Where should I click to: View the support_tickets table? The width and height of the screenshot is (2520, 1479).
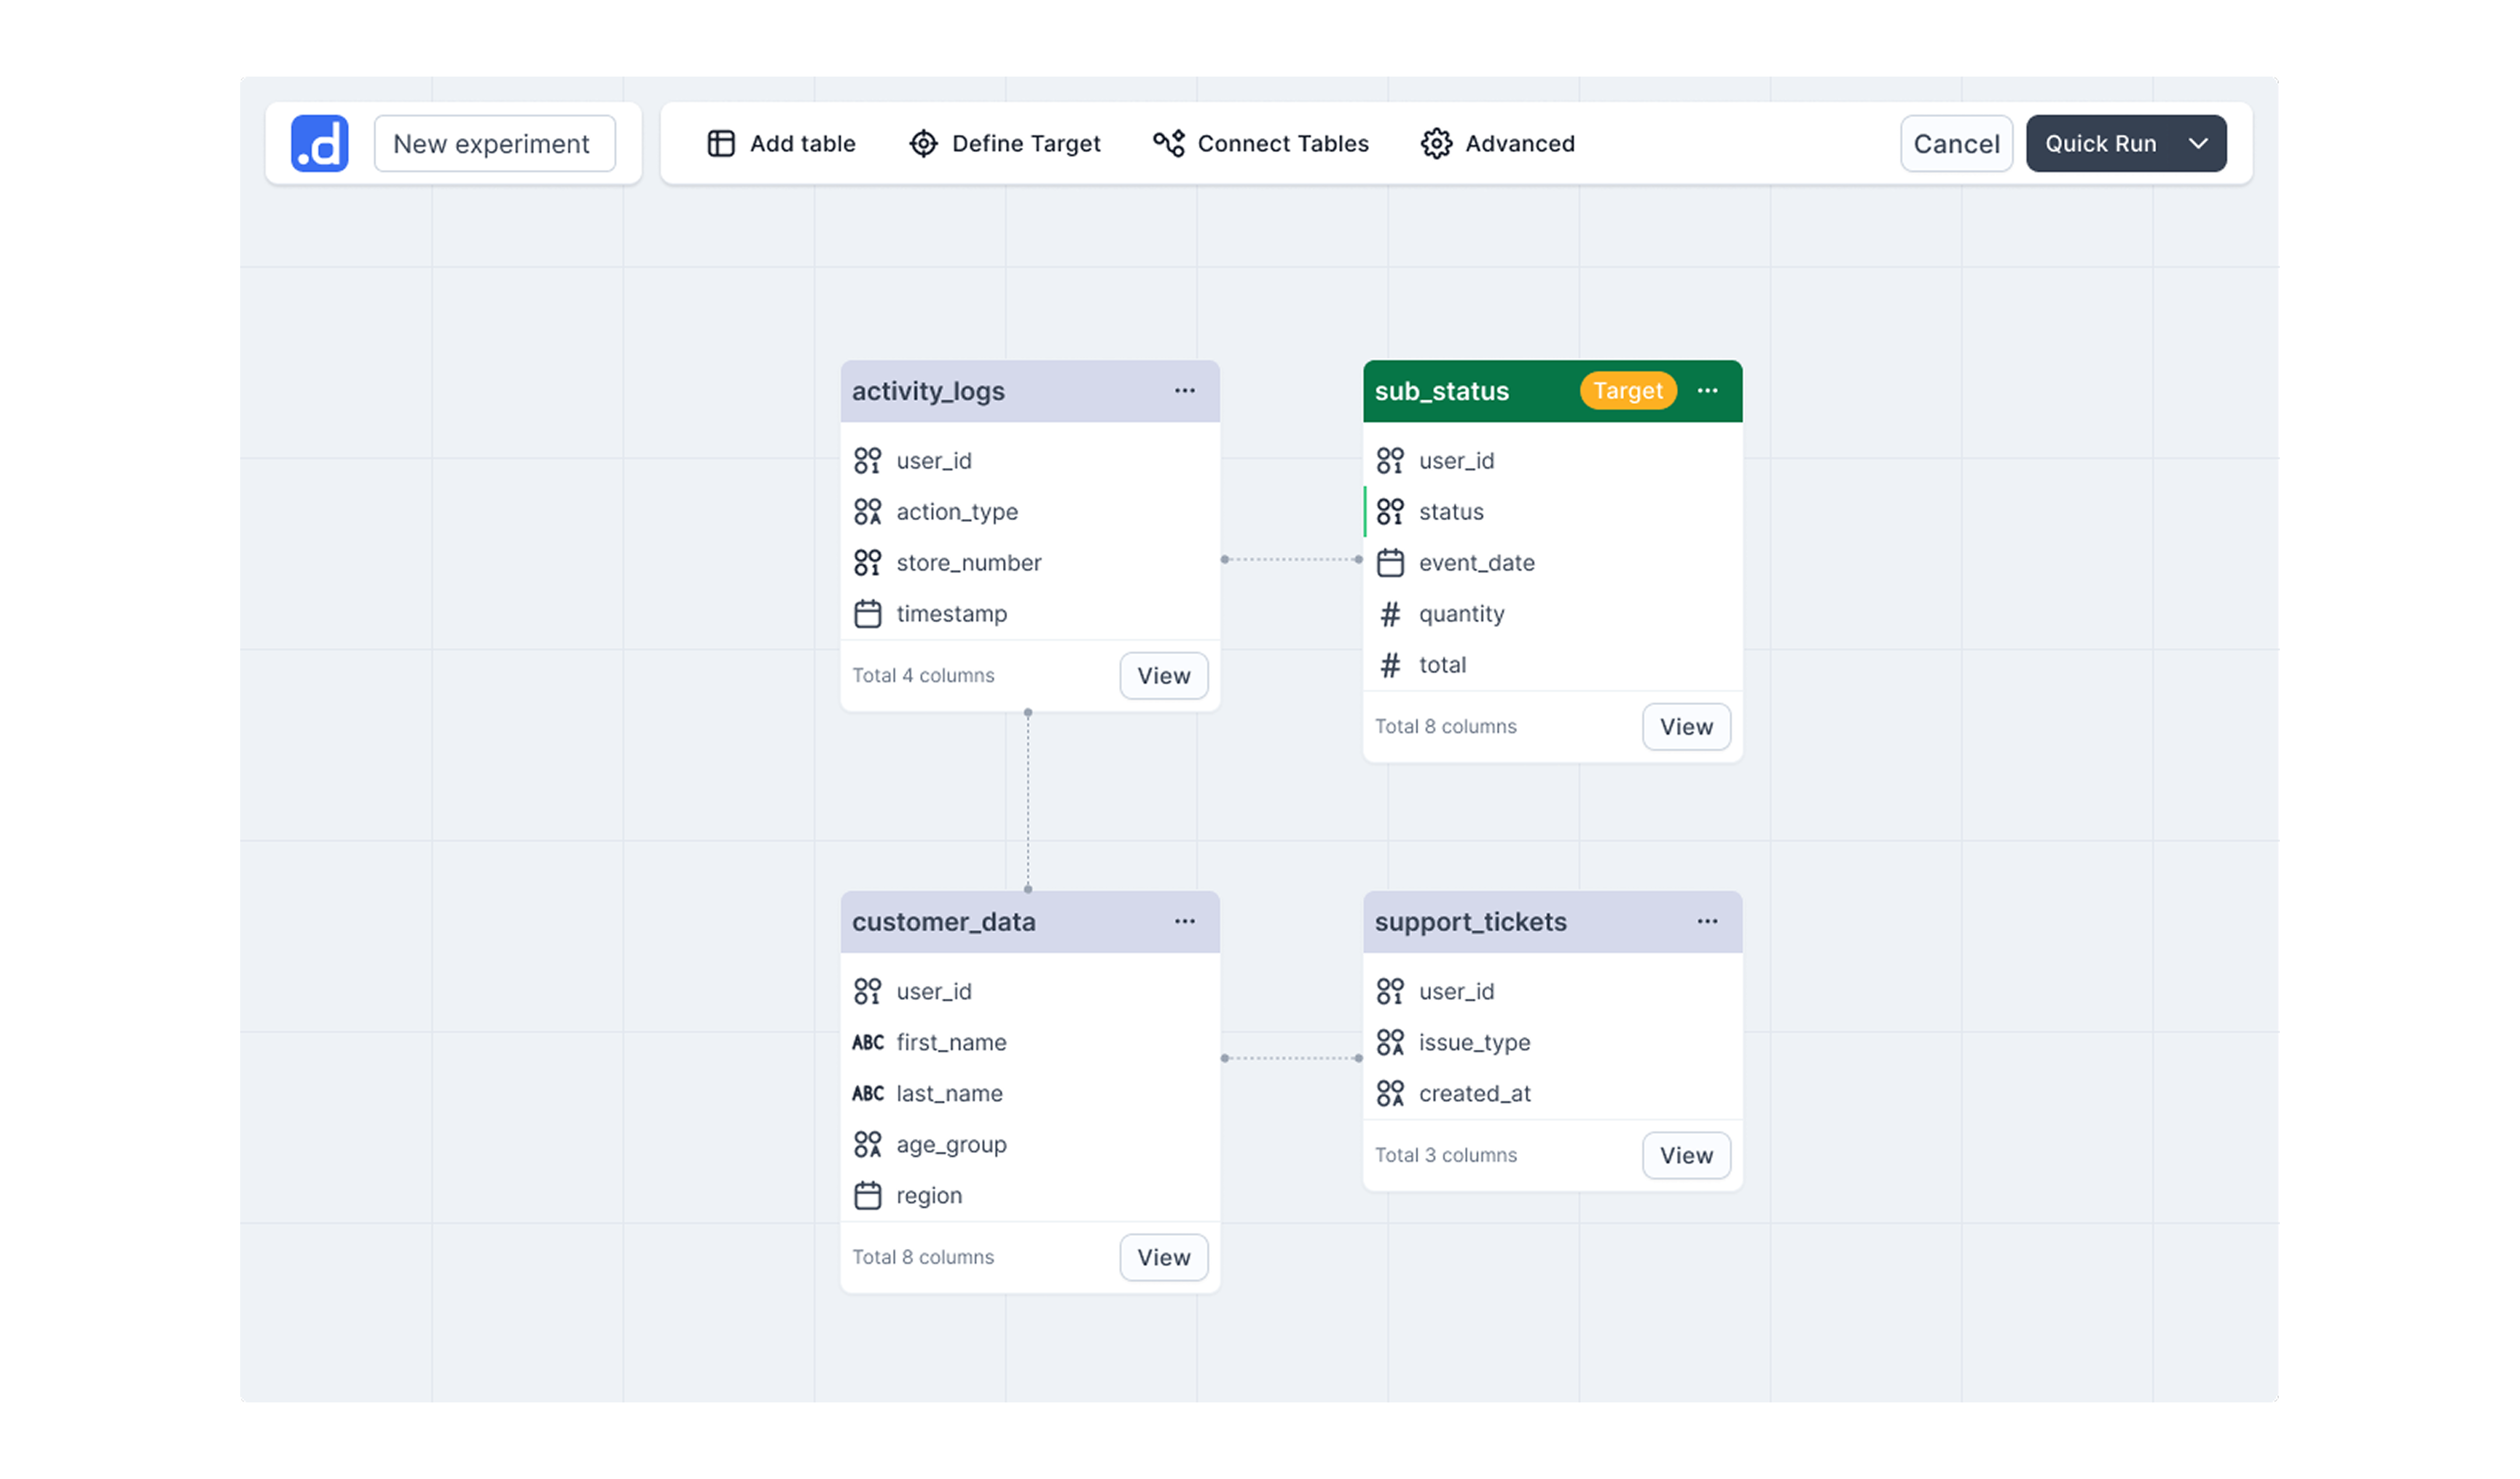pos(1686,1155)
